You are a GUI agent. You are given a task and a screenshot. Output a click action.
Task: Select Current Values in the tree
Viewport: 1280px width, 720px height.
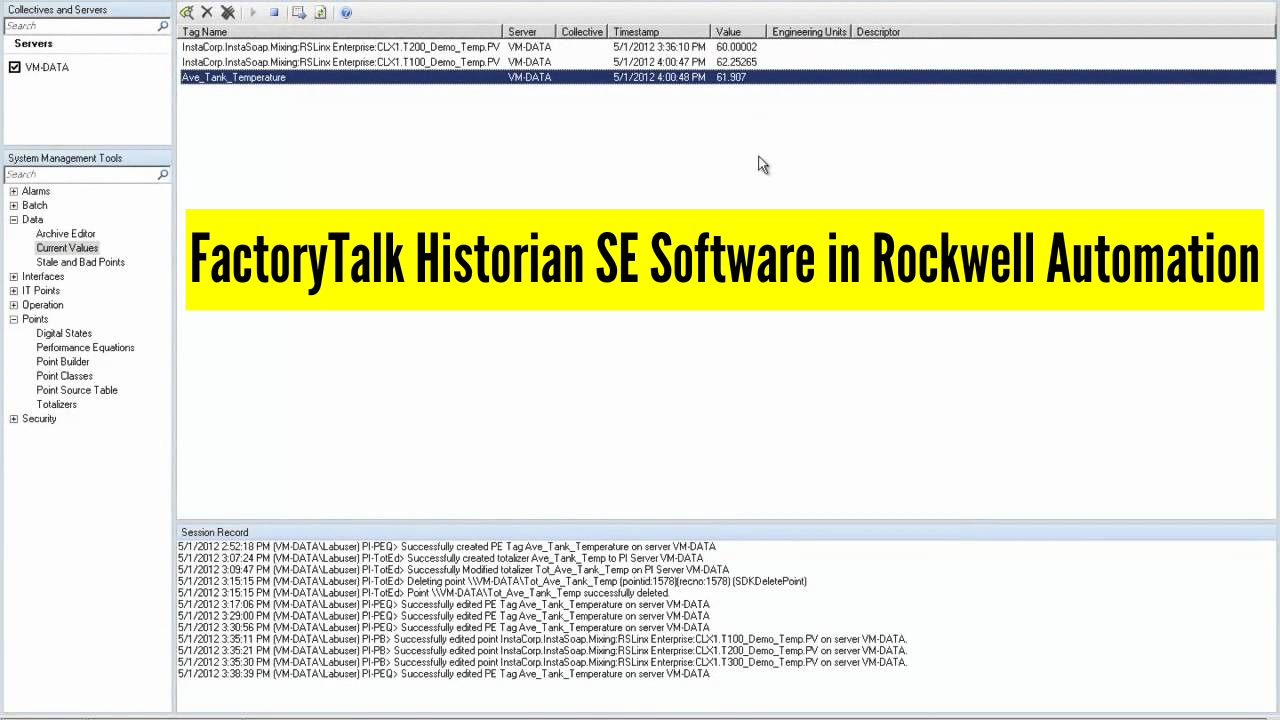point(67,248)
